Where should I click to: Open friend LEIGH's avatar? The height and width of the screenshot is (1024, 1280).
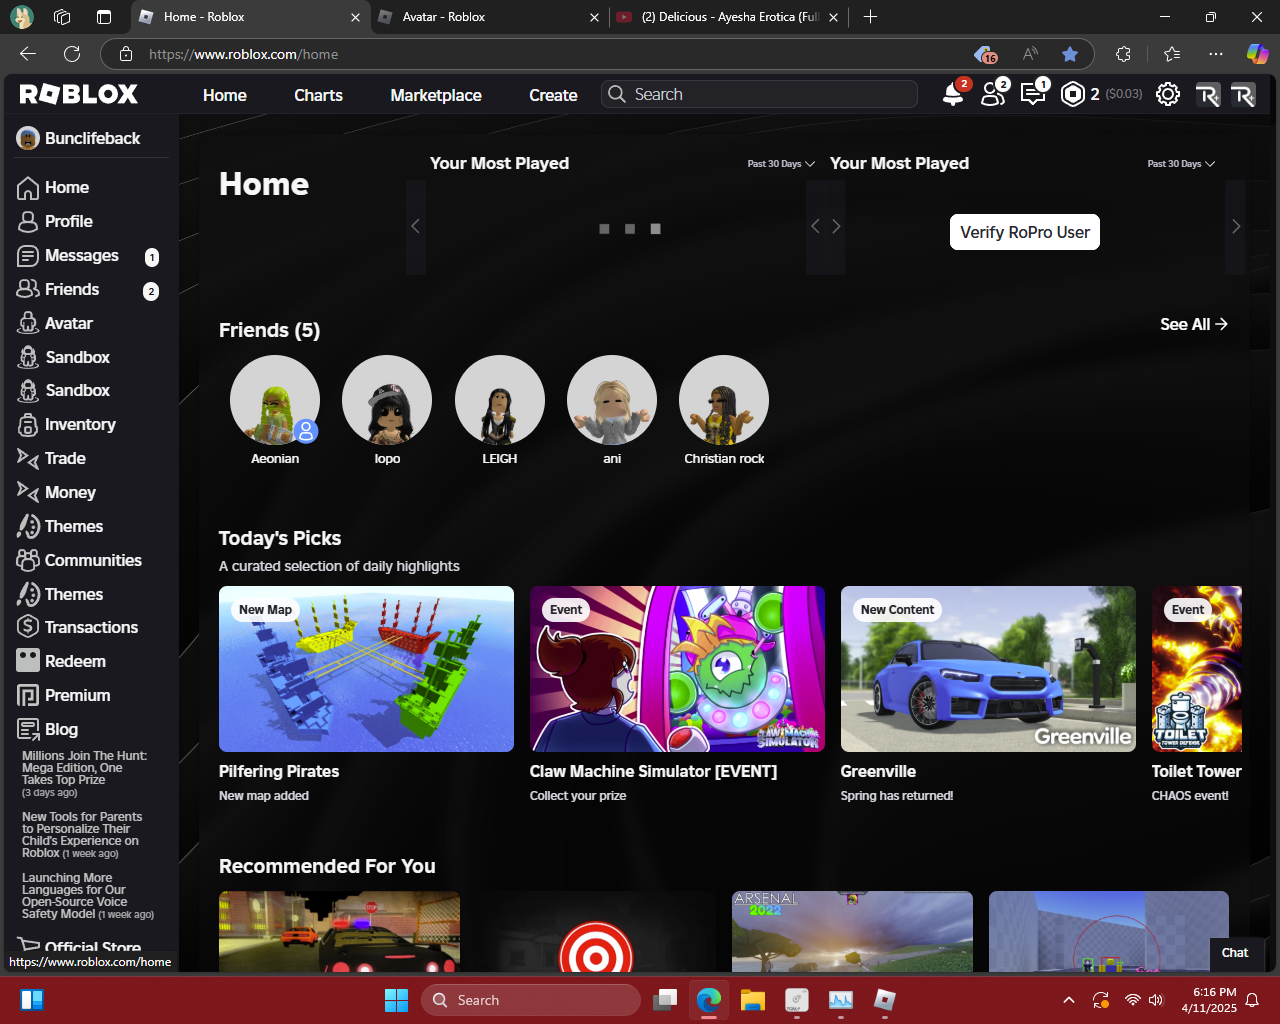coord(500,400)
